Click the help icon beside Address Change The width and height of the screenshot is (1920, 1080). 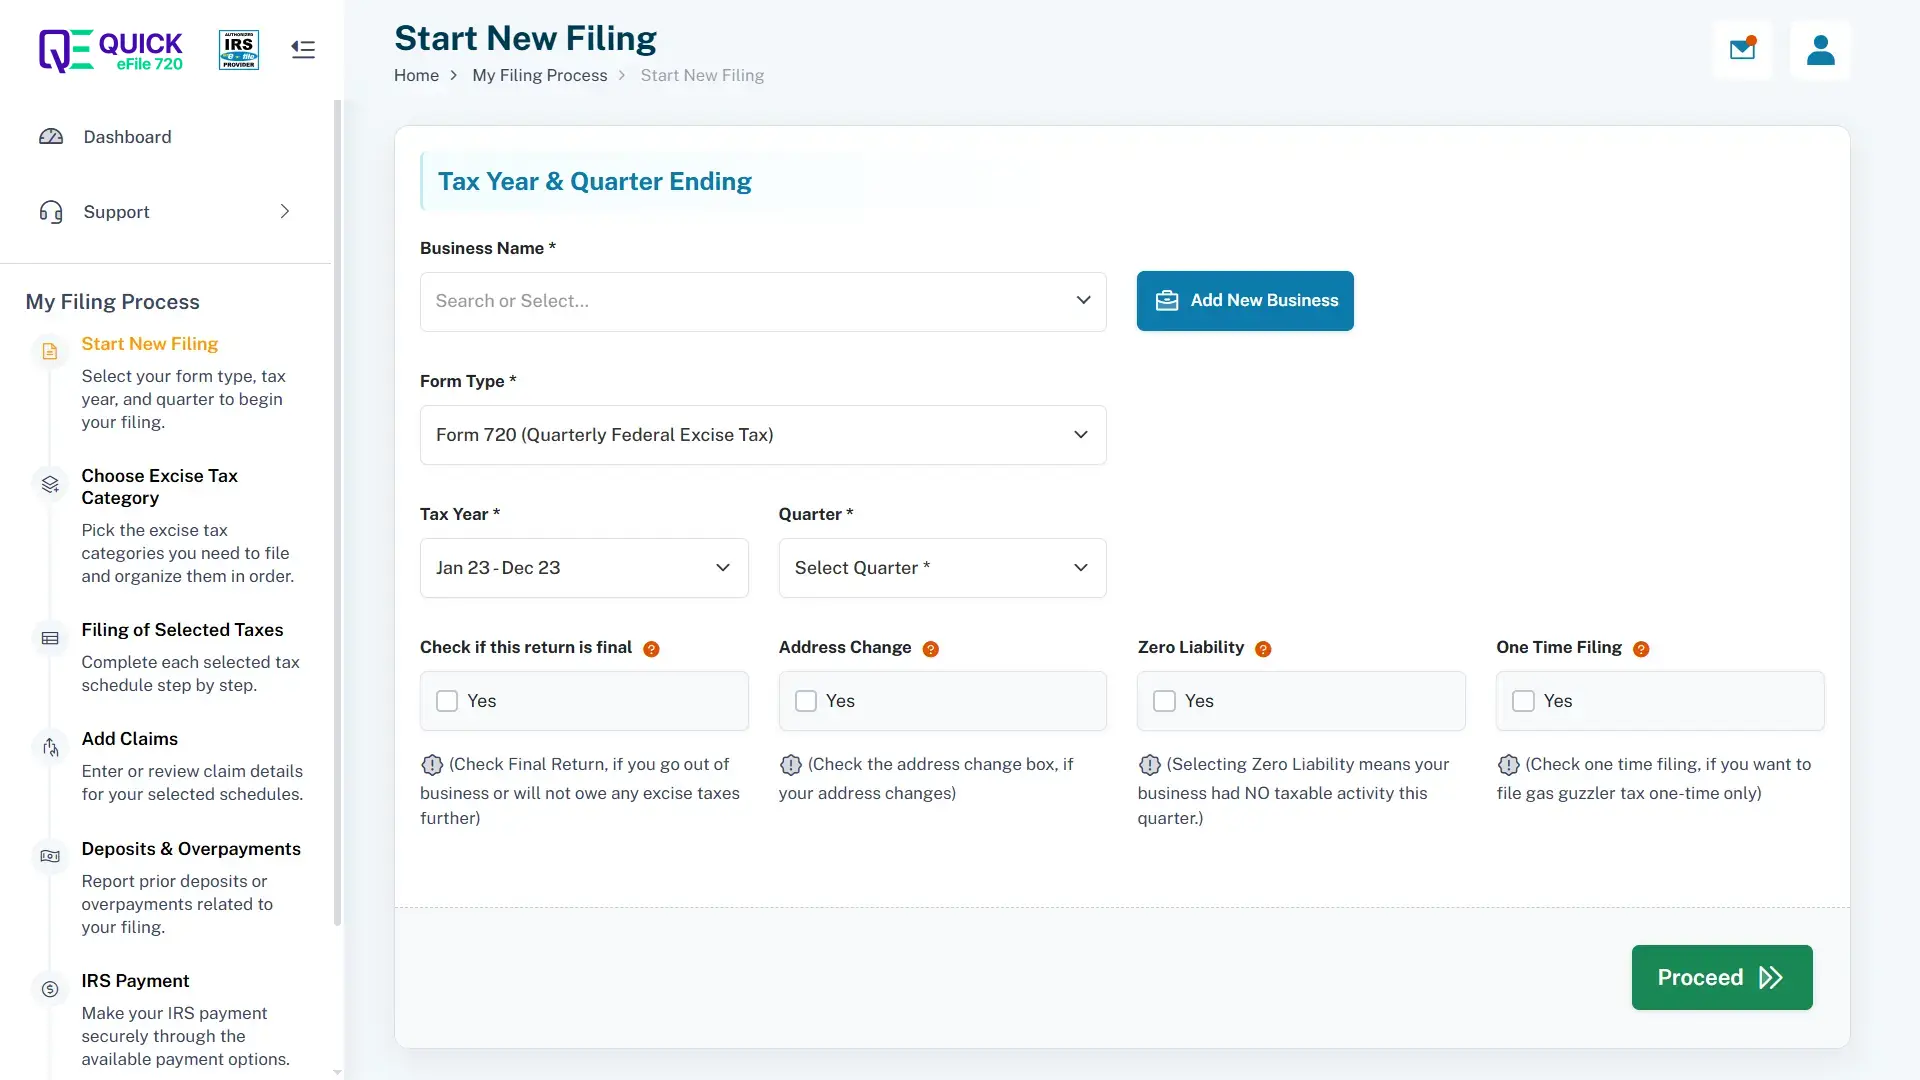point(930,649)
